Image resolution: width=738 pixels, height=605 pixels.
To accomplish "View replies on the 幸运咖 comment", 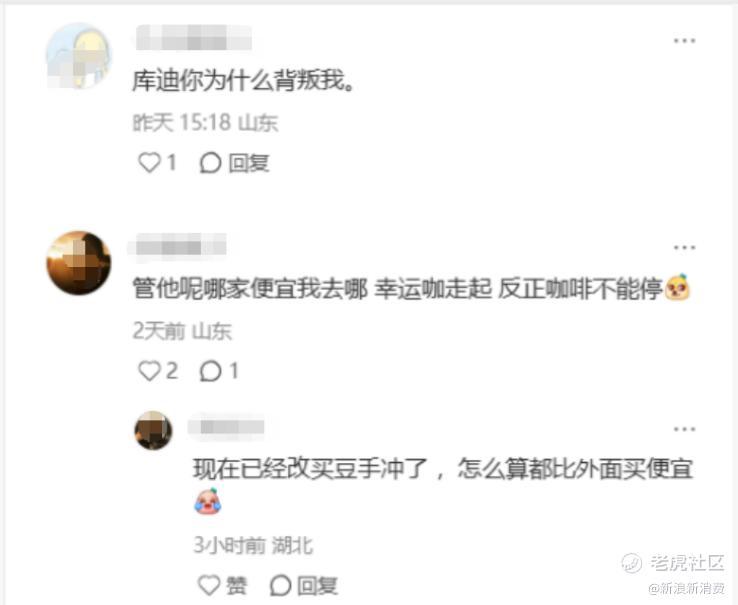I will pos(219,371).
